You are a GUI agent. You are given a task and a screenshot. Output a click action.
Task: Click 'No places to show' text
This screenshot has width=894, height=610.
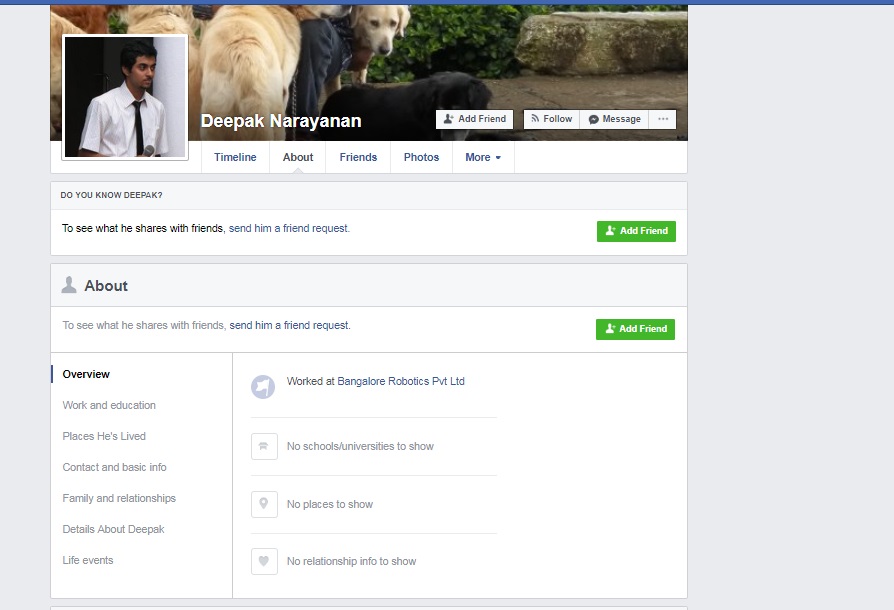coord(330,505)
